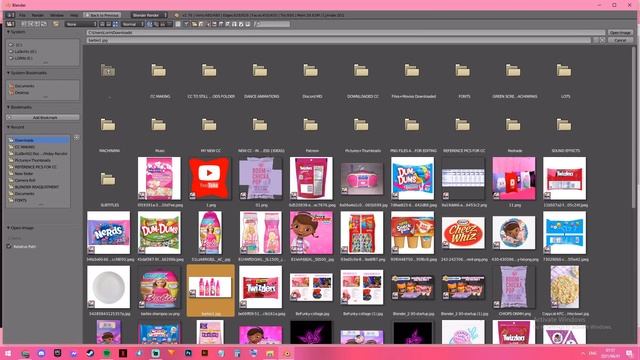Open the recursion level 'None' dropdown

81,24
